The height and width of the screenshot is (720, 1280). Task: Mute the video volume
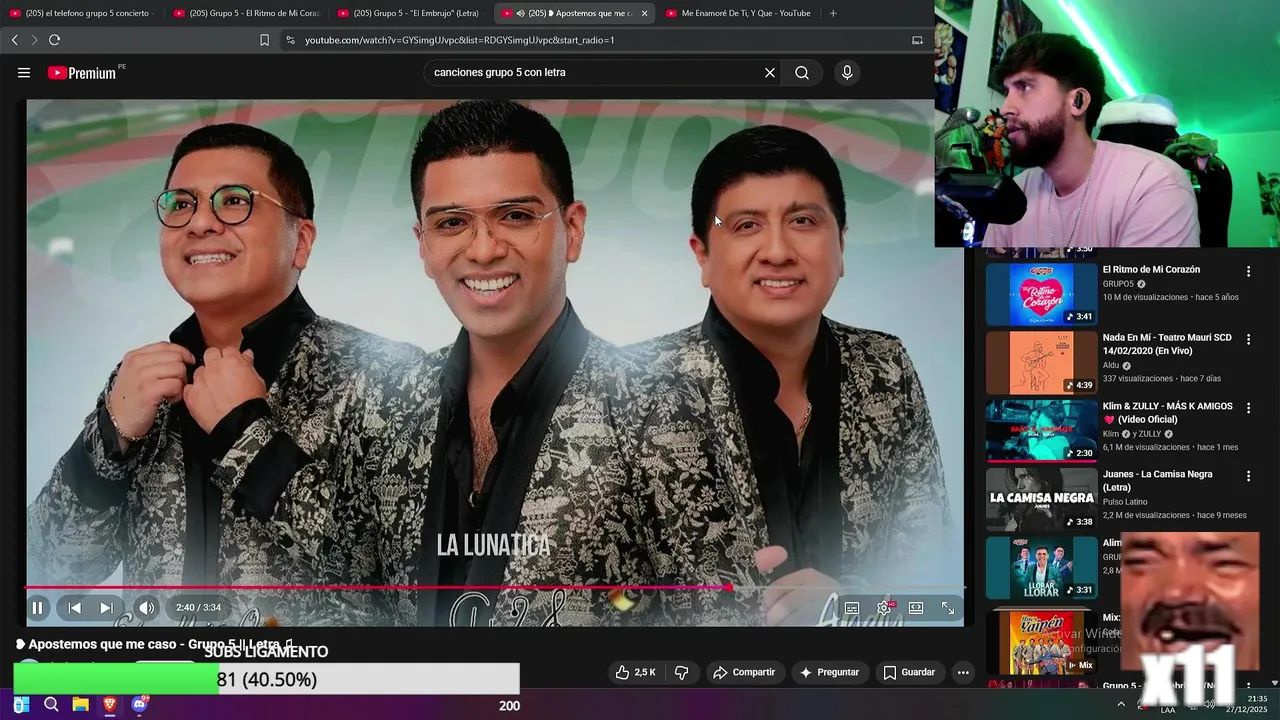pyautogui.click(x=147, y=607)
